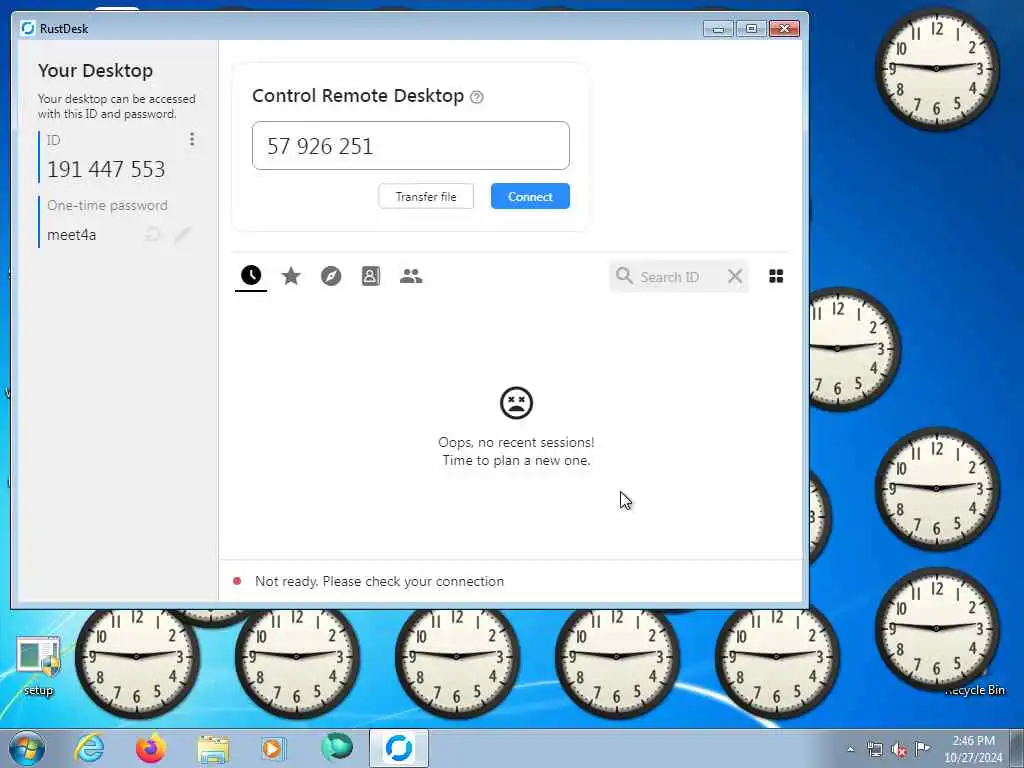This screenshot has height=768, width=1024.
Task: Click the Connect button
Action: [530, 197]
